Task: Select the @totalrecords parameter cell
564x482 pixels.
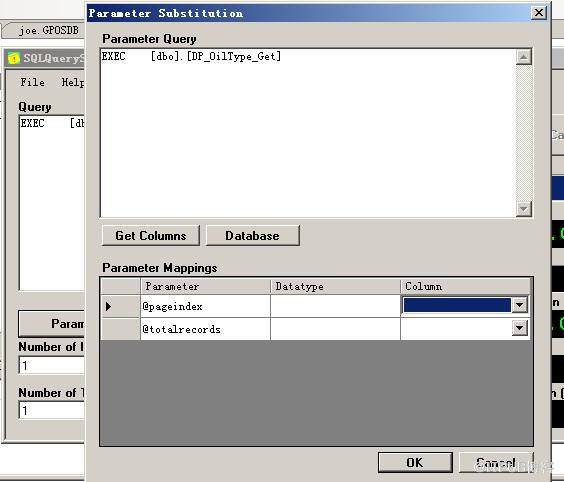Action: 205,329
